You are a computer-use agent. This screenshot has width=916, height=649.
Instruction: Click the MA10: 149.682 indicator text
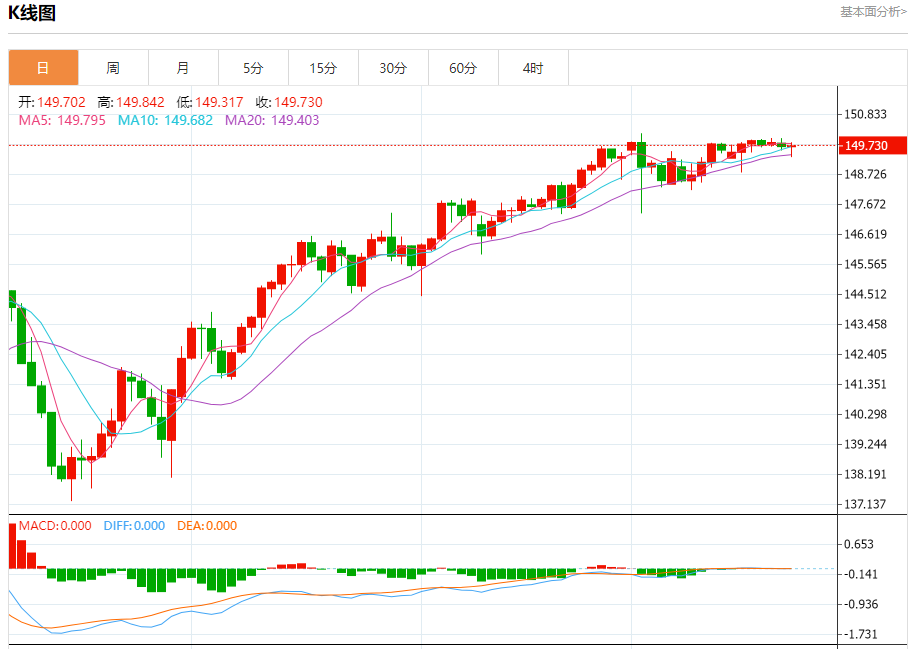coord(165,120)
